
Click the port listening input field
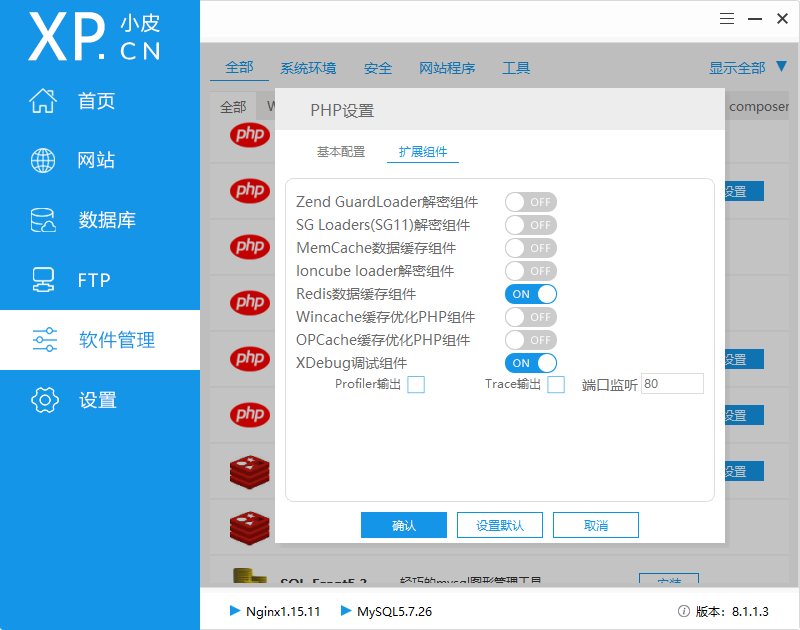pos(672,384)
